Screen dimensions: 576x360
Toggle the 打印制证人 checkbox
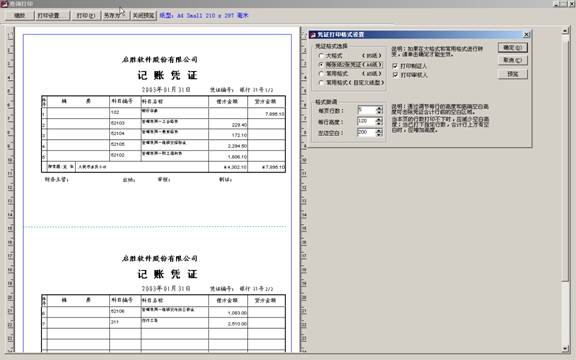395,66
